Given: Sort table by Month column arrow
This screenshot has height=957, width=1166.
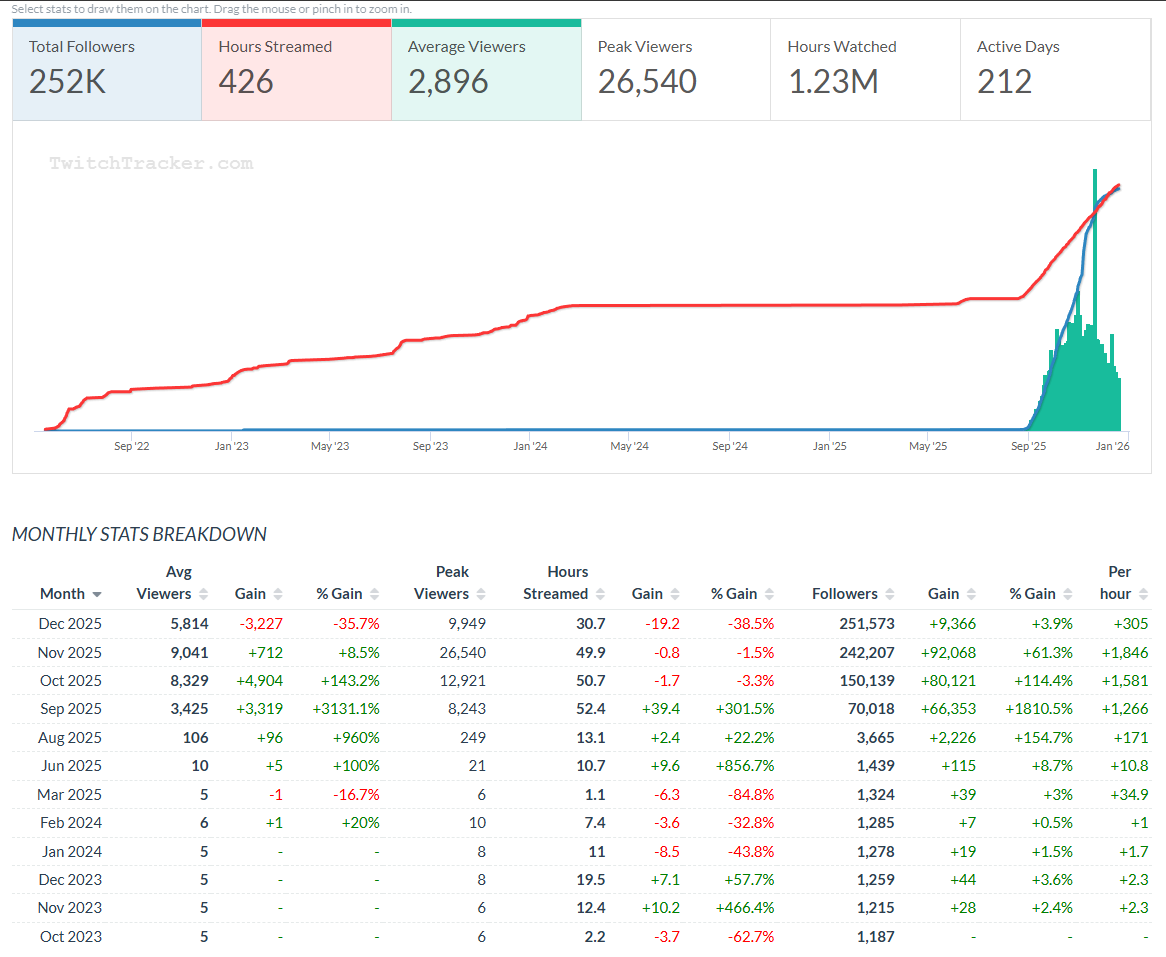Looking at the screenshot, I should pos(97,594).
